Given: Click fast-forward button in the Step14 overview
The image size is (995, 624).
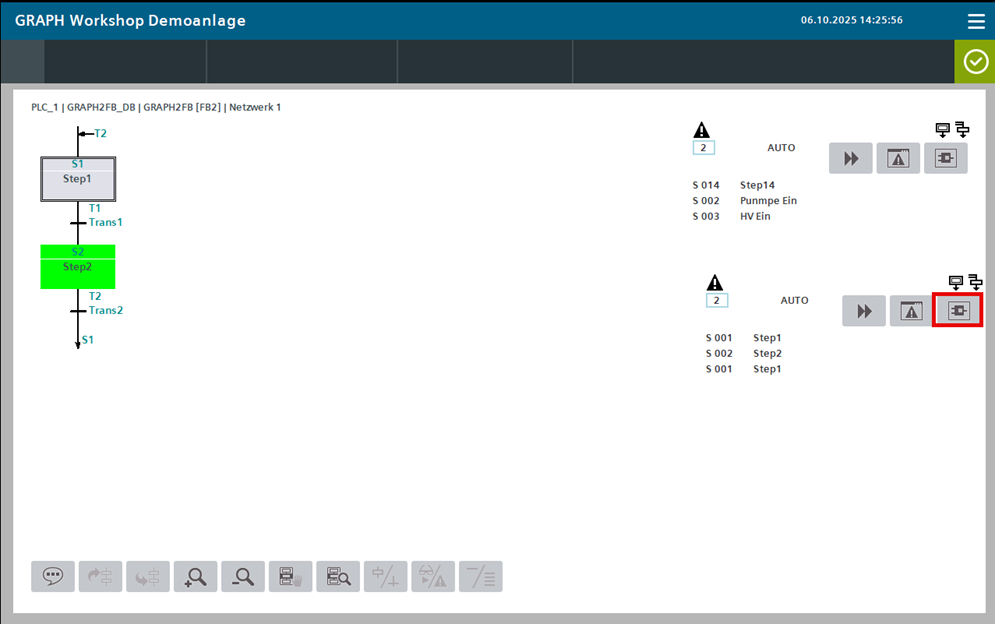Looking at the screenshot, I should pos(850,158).
